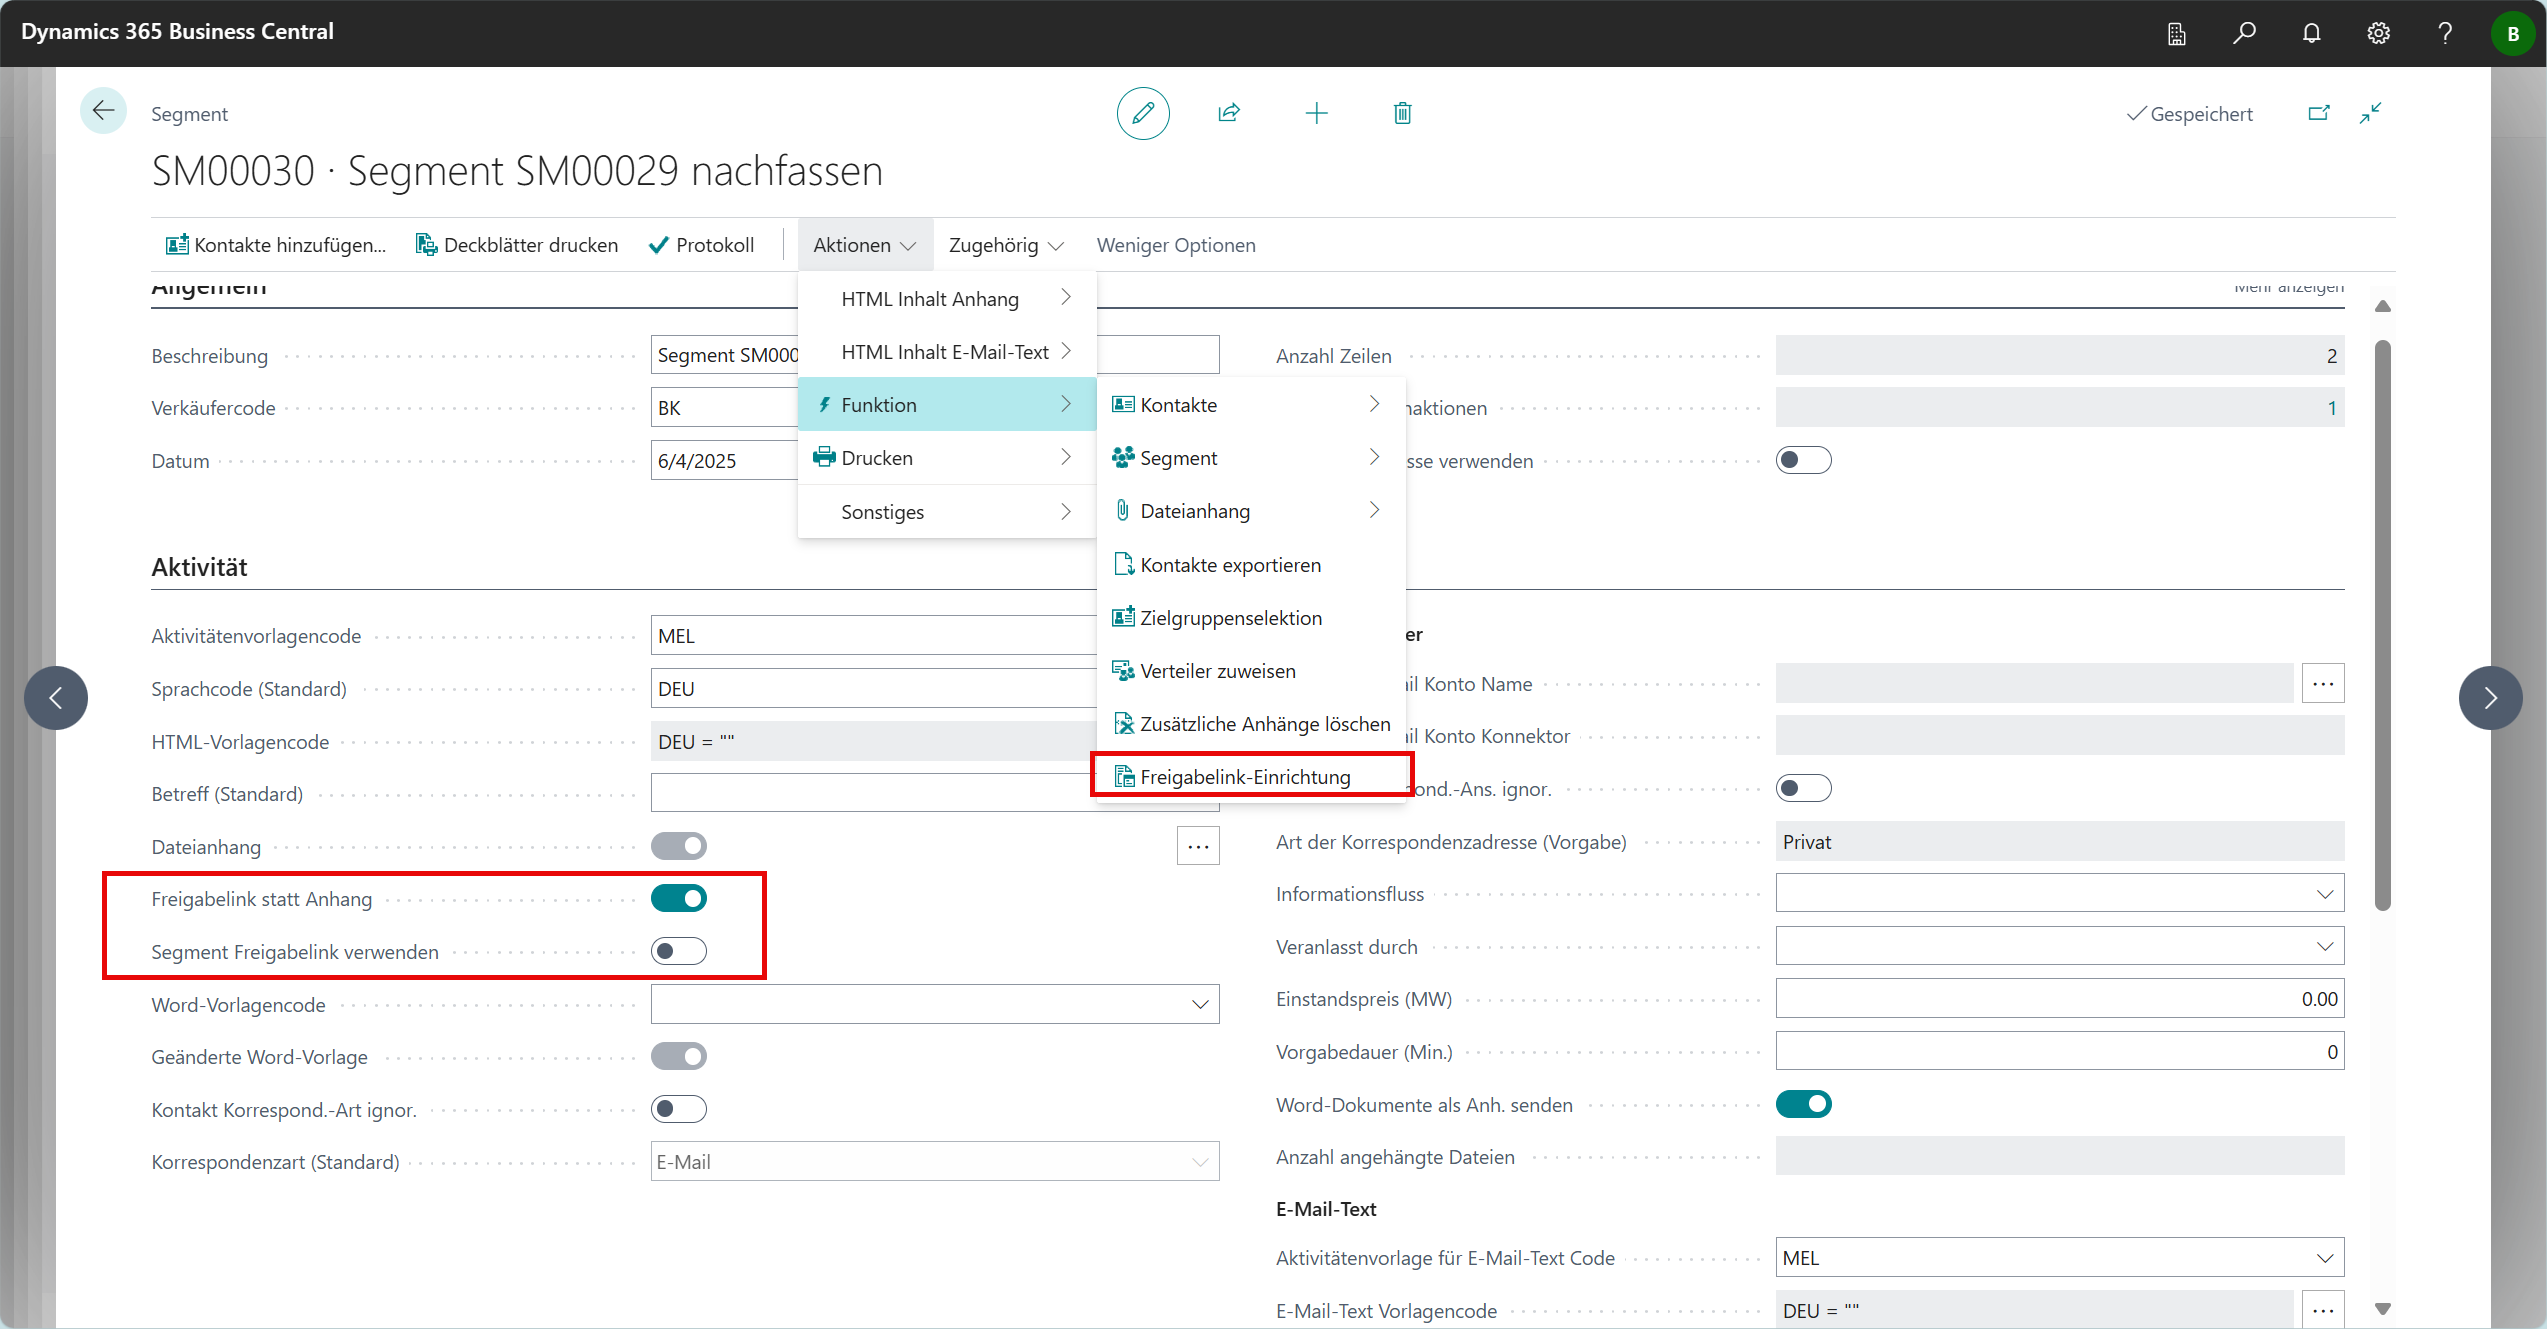Open the Zugehörig menu dropdown

tap(1005, 245)
